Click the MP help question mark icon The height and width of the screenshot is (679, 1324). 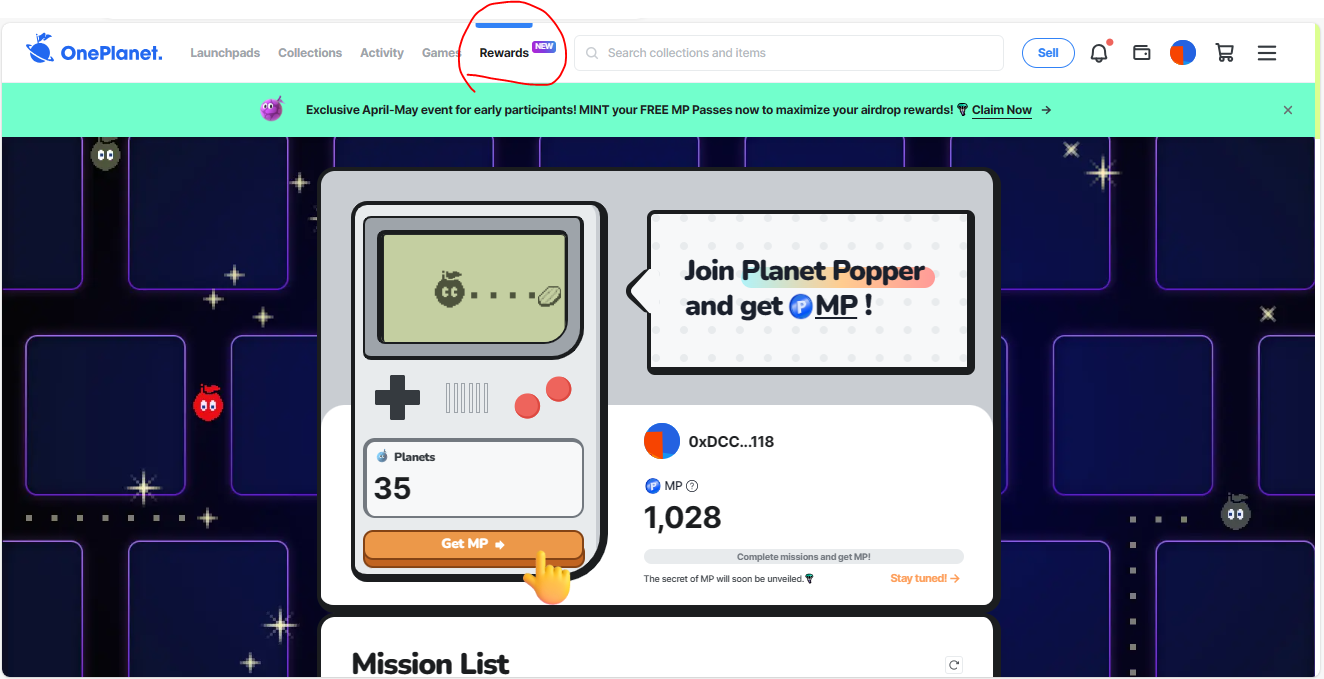click(692, 486)
